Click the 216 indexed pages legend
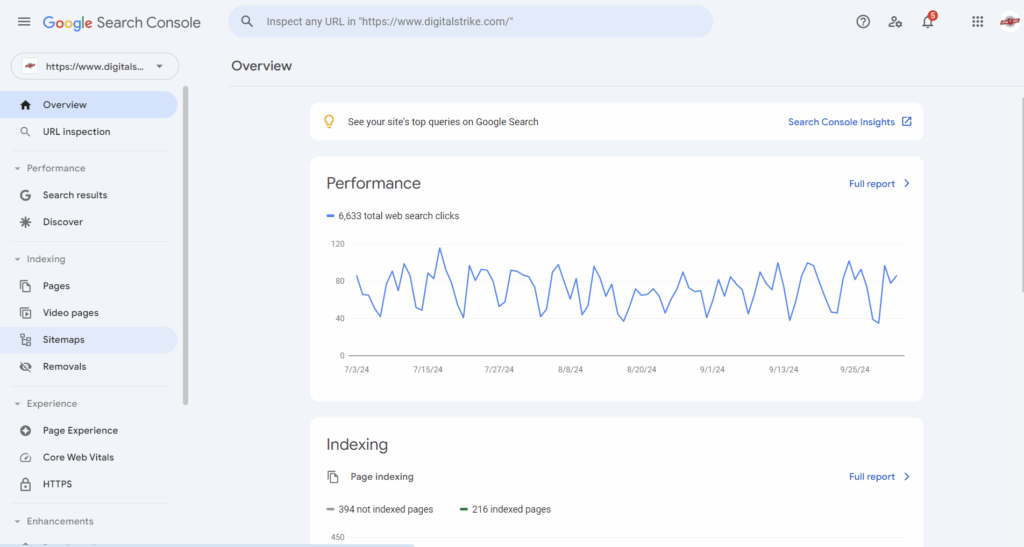Screen dimensions: 1024x547 pos(505,510)
